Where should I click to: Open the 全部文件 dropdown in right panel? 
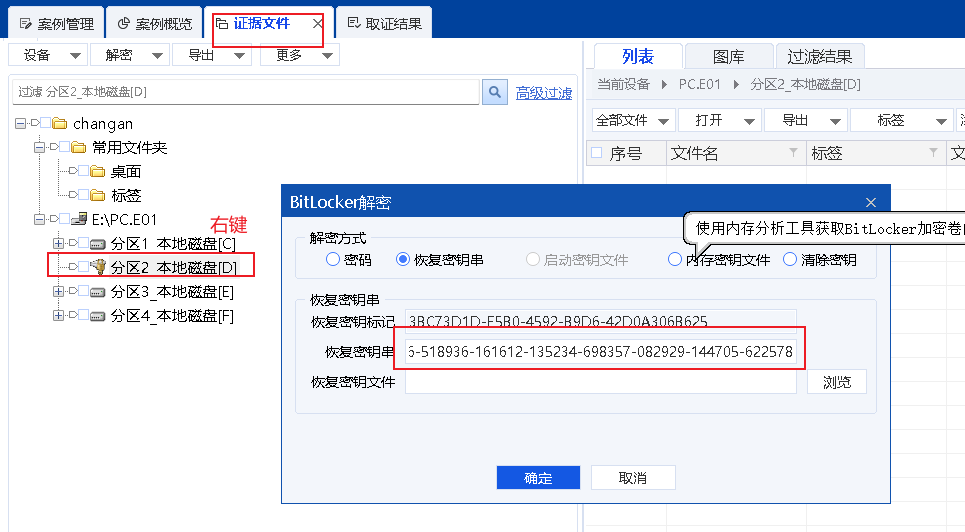coord(633,121)
